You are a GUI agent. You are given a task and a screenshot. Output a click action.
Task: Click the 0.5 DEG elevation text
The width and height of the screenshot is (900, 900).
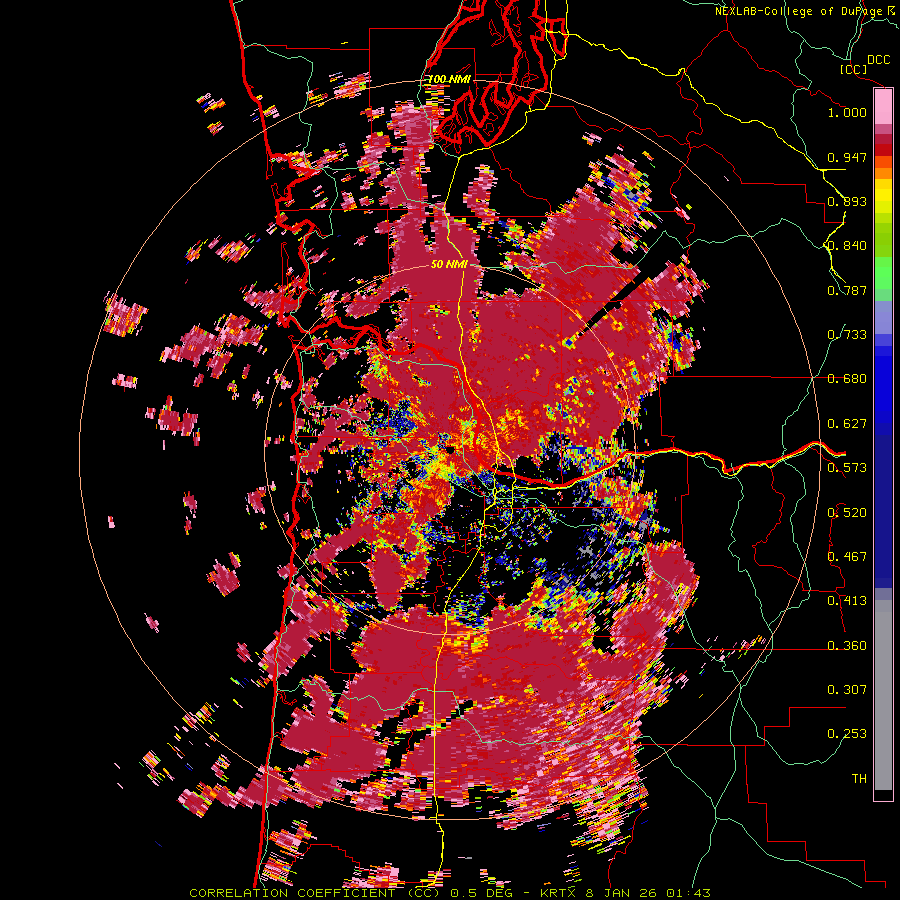(481, 893)
